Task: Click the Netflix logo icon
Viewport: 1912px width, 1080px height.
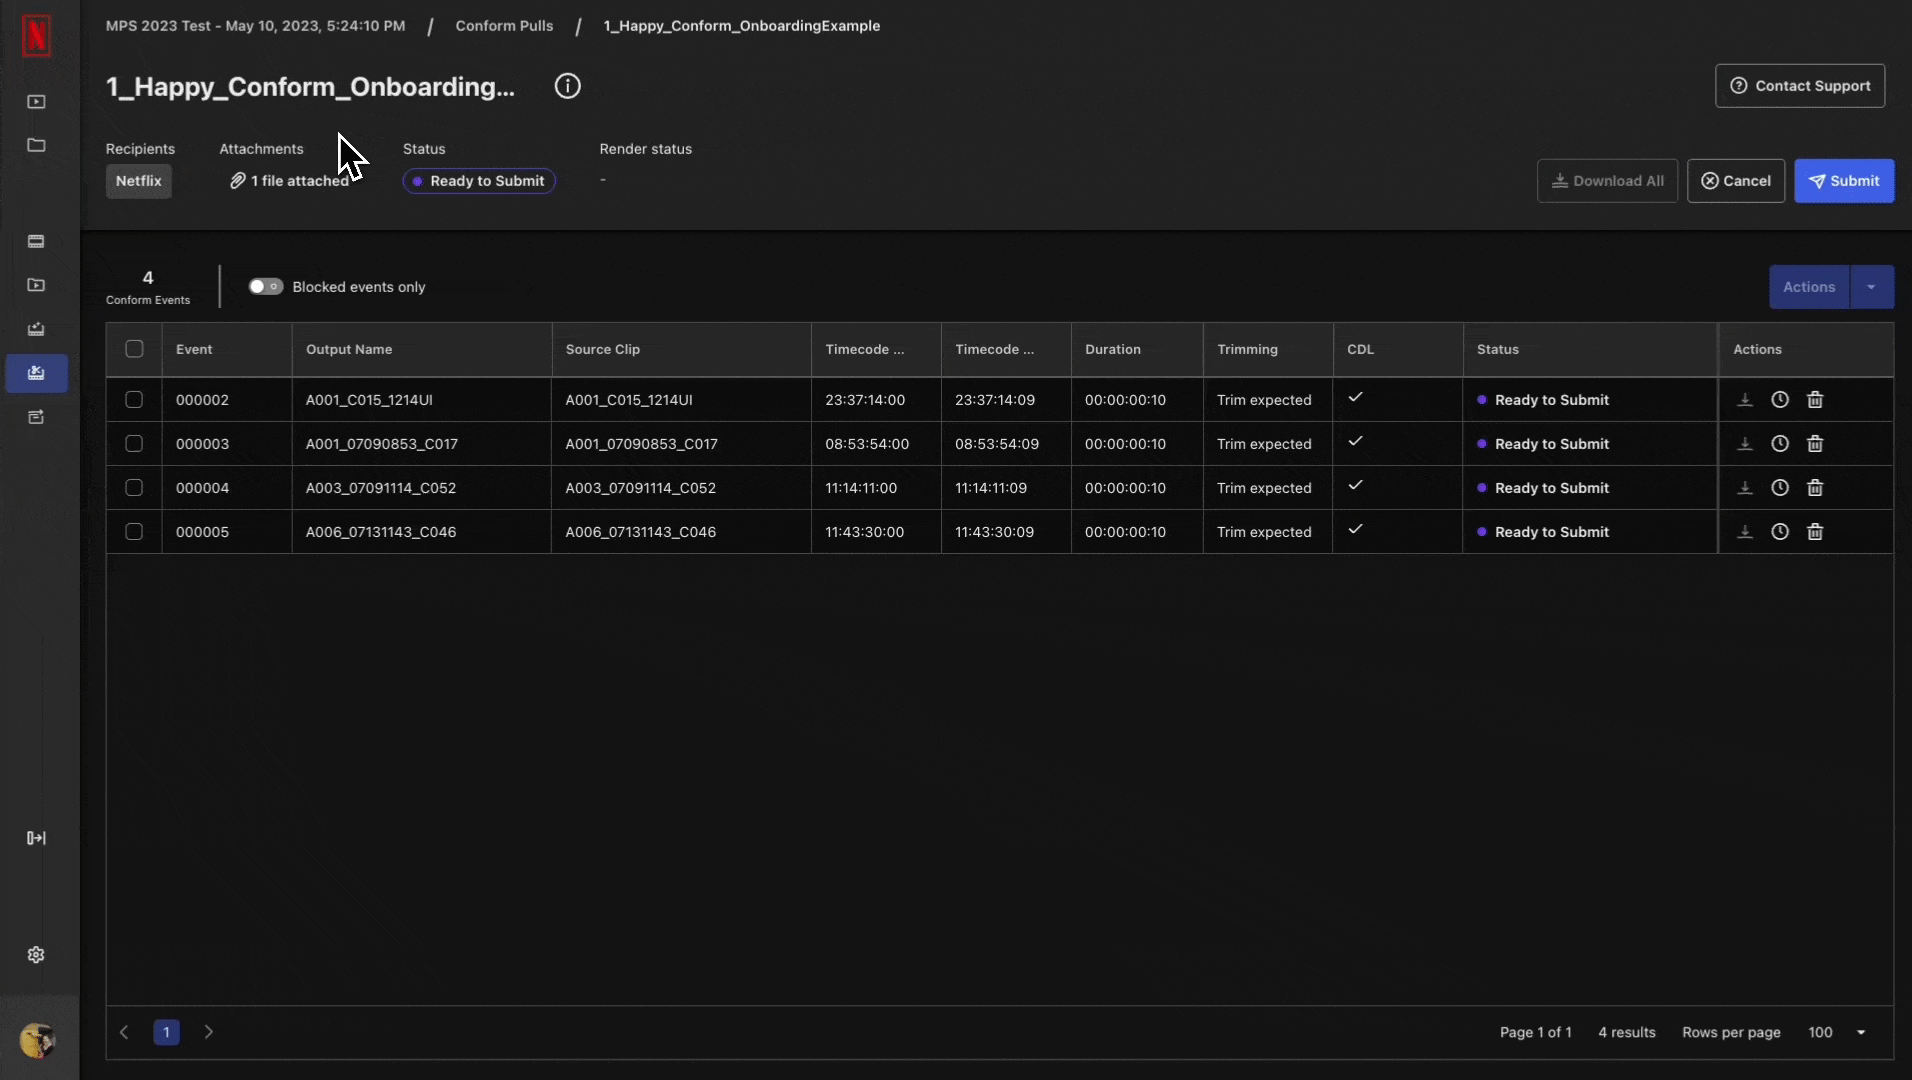Action: coord(36,36)
